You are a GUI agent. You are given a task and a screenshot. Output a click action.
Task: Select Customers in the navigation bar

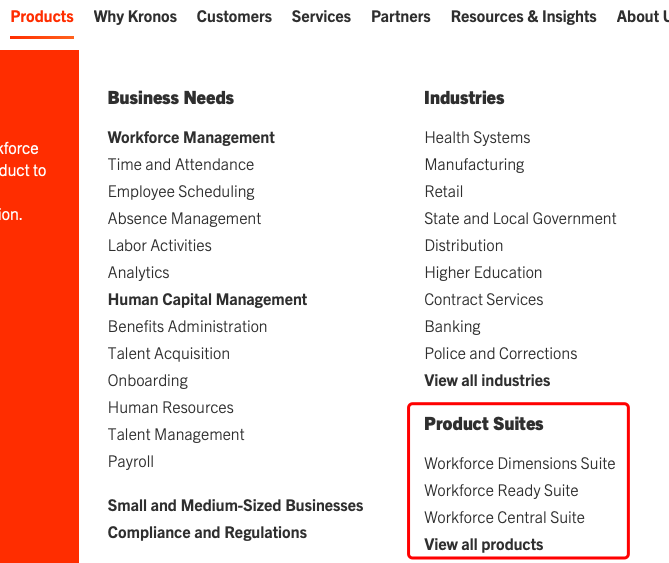pos(234,17)
